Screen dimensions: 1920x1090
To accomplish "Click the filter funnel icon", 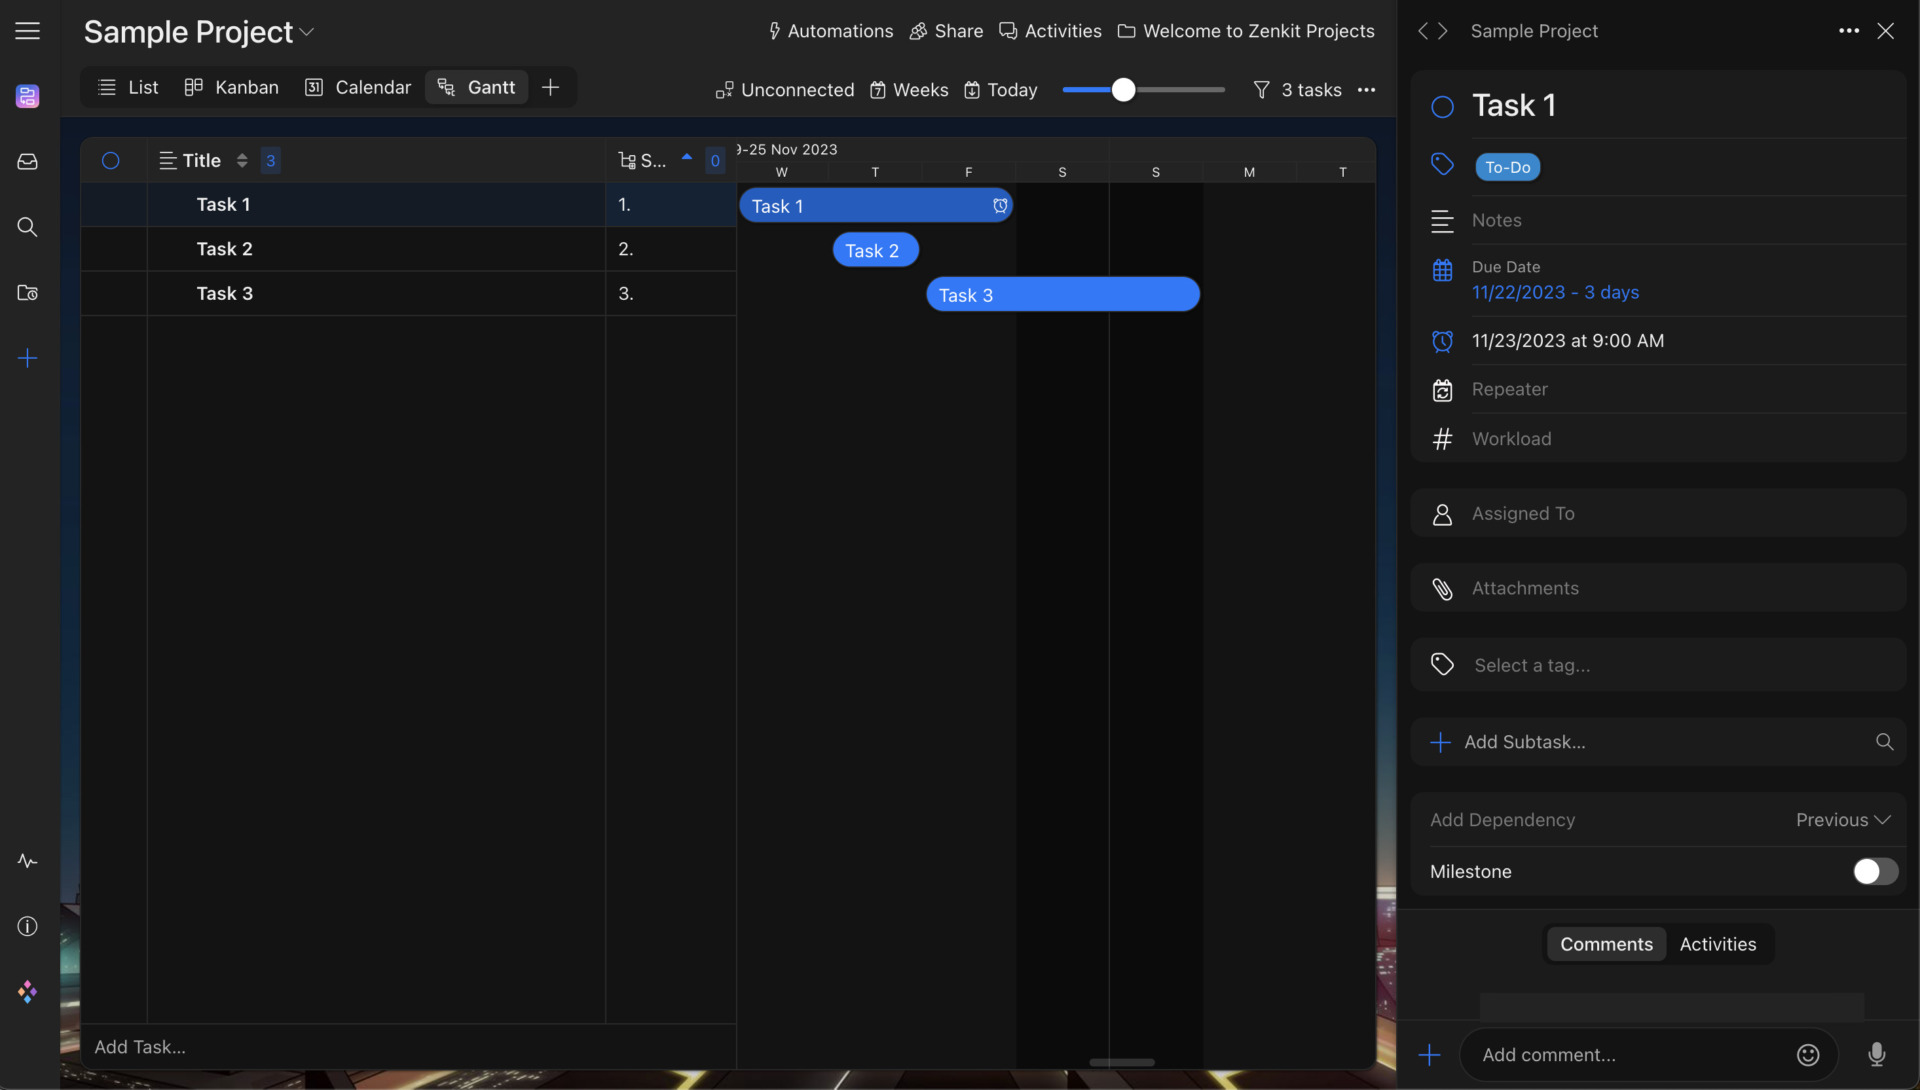I will [x=1261, y=90].
